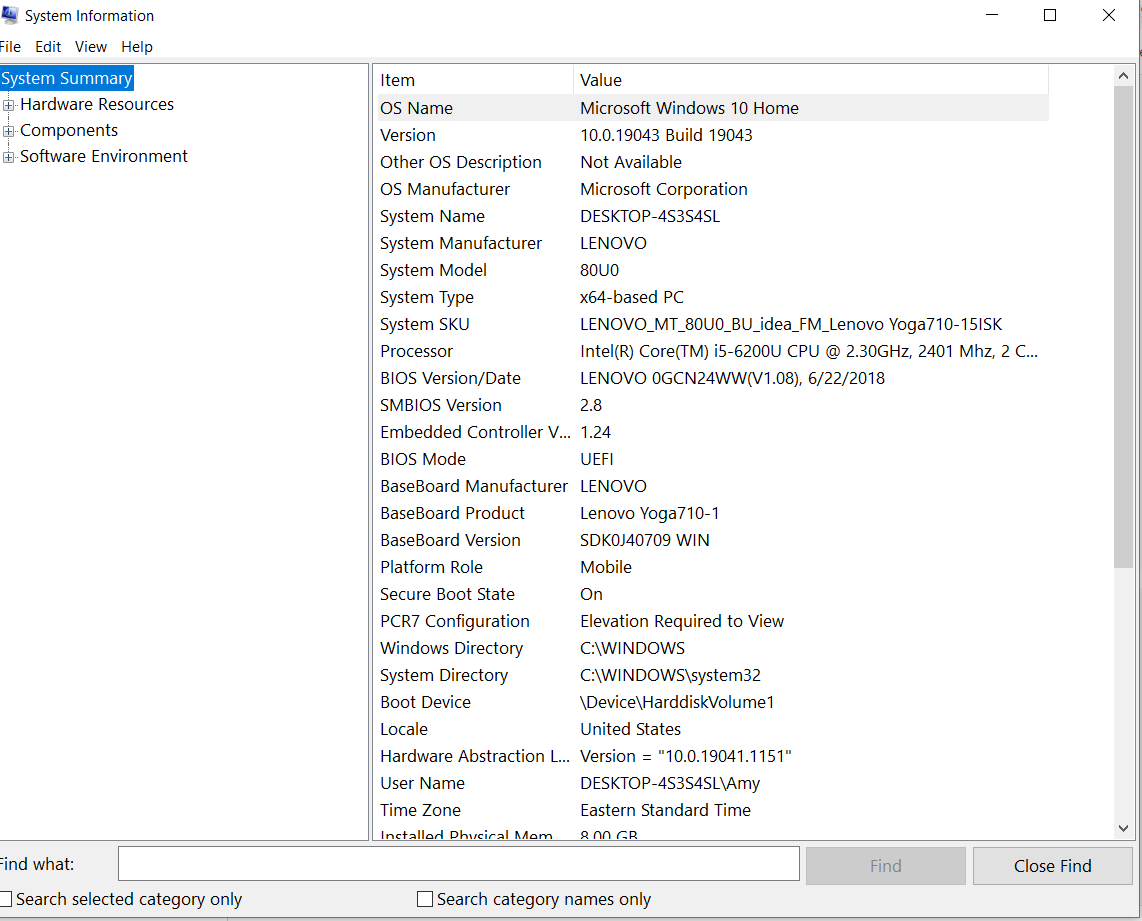Select the Other OS Description row
The height and width of the screenshot is (921, 1142).
click(x=713, y=162)
